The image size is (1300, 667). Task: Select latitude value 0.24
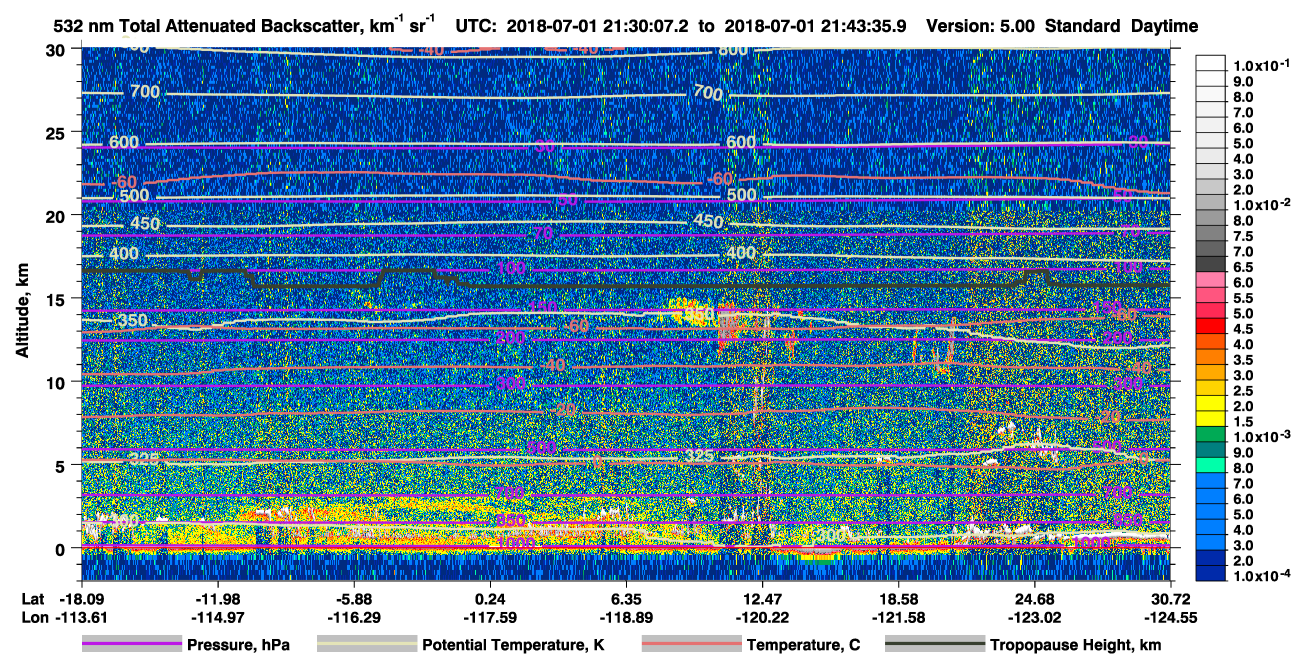(x=490, y=597)
